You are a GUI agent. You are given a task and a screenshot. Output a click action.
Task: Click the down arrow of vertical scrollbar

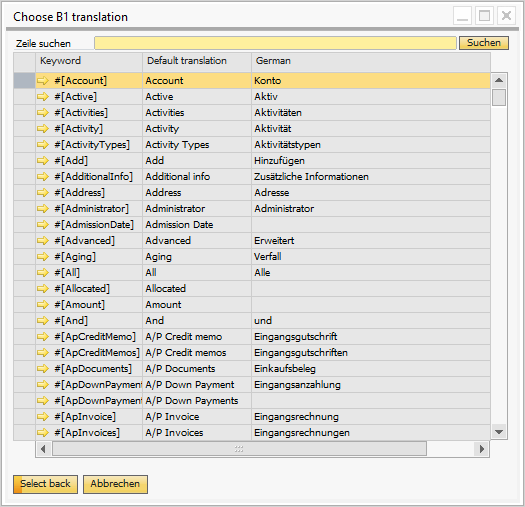click(499, 432)
